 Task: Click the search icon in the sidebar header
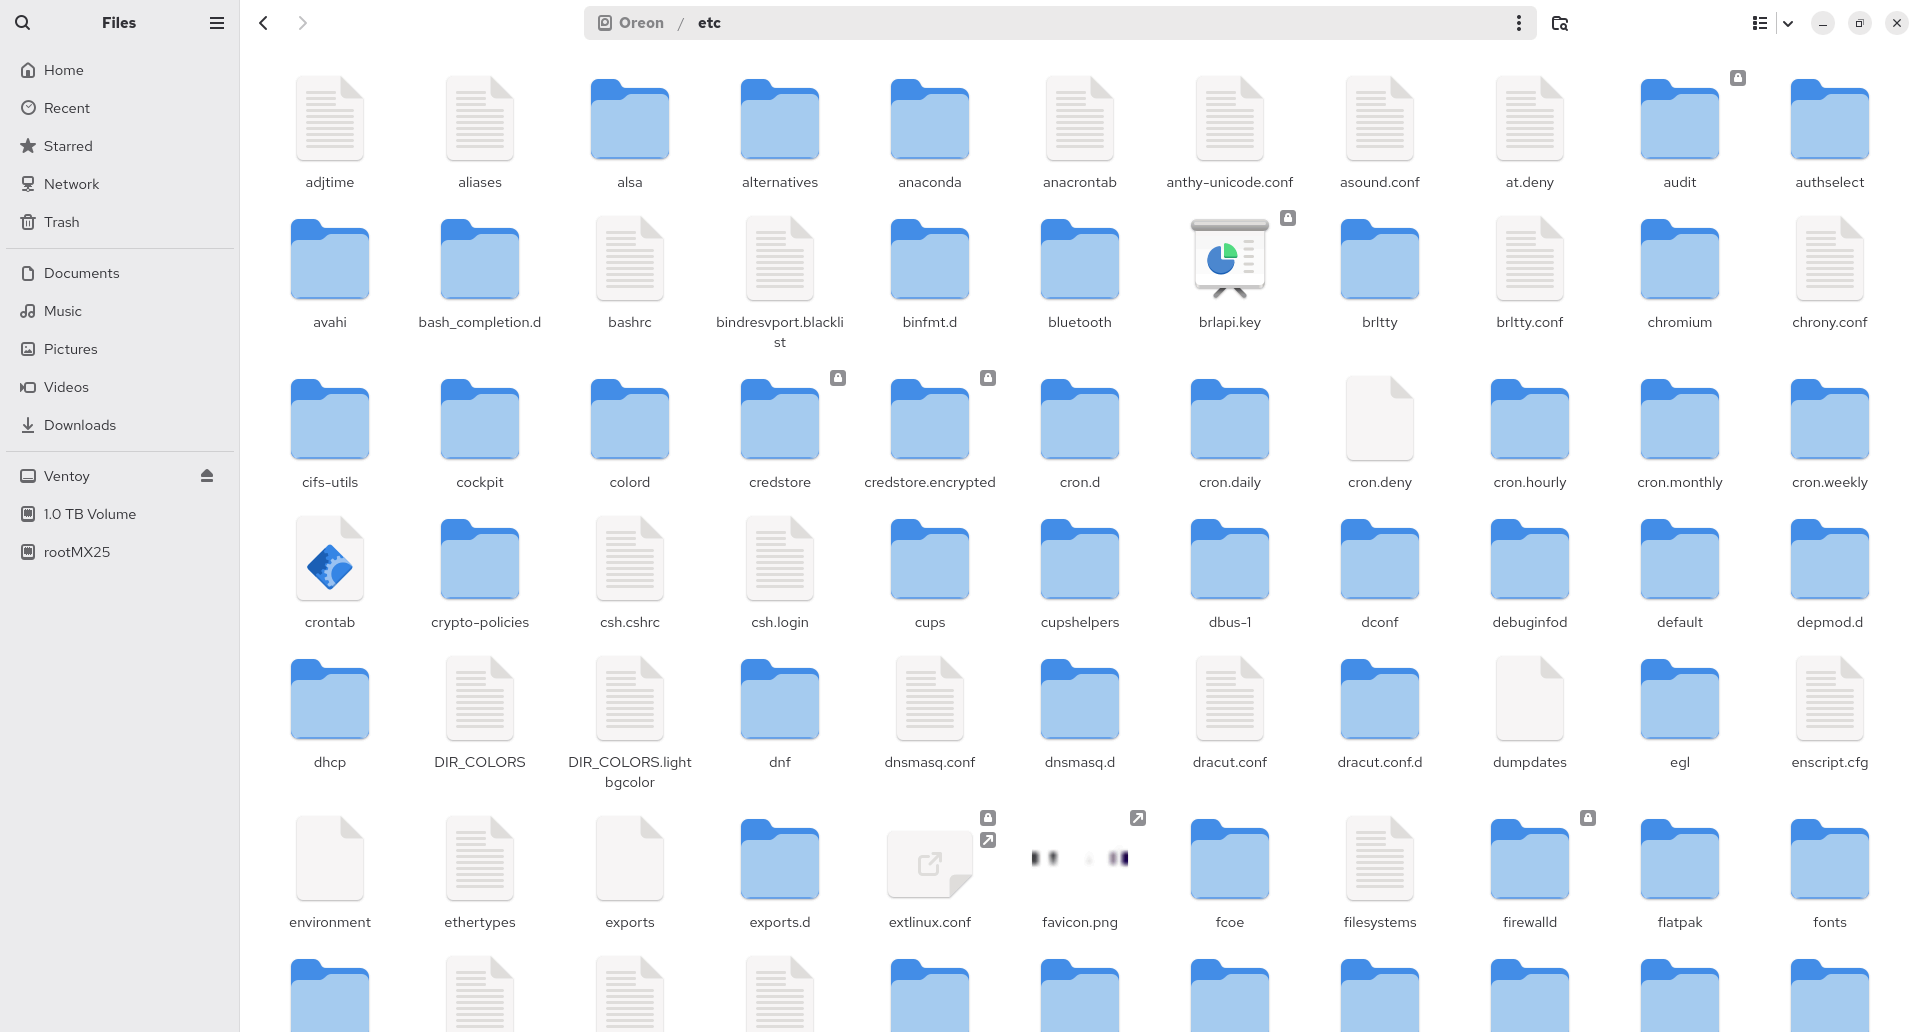tap(22, 23)
